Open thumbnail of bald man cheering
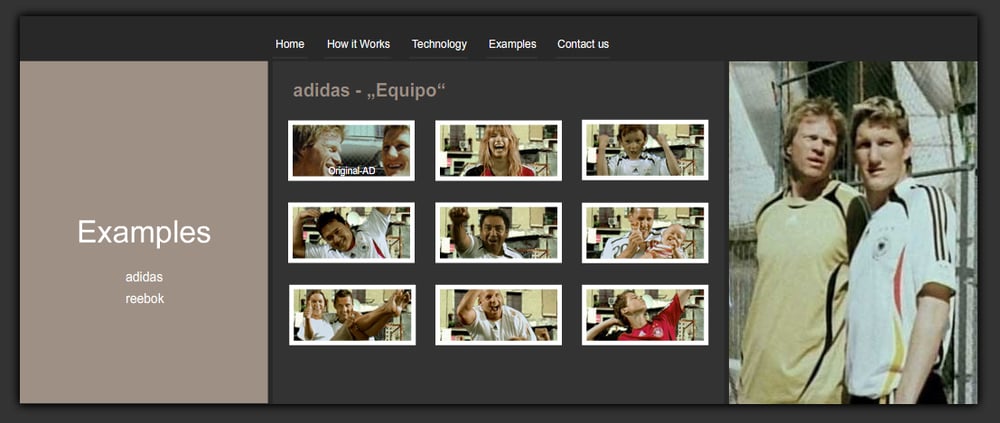The height and width of the screenshot is (423, 1000). pos(498,315)
